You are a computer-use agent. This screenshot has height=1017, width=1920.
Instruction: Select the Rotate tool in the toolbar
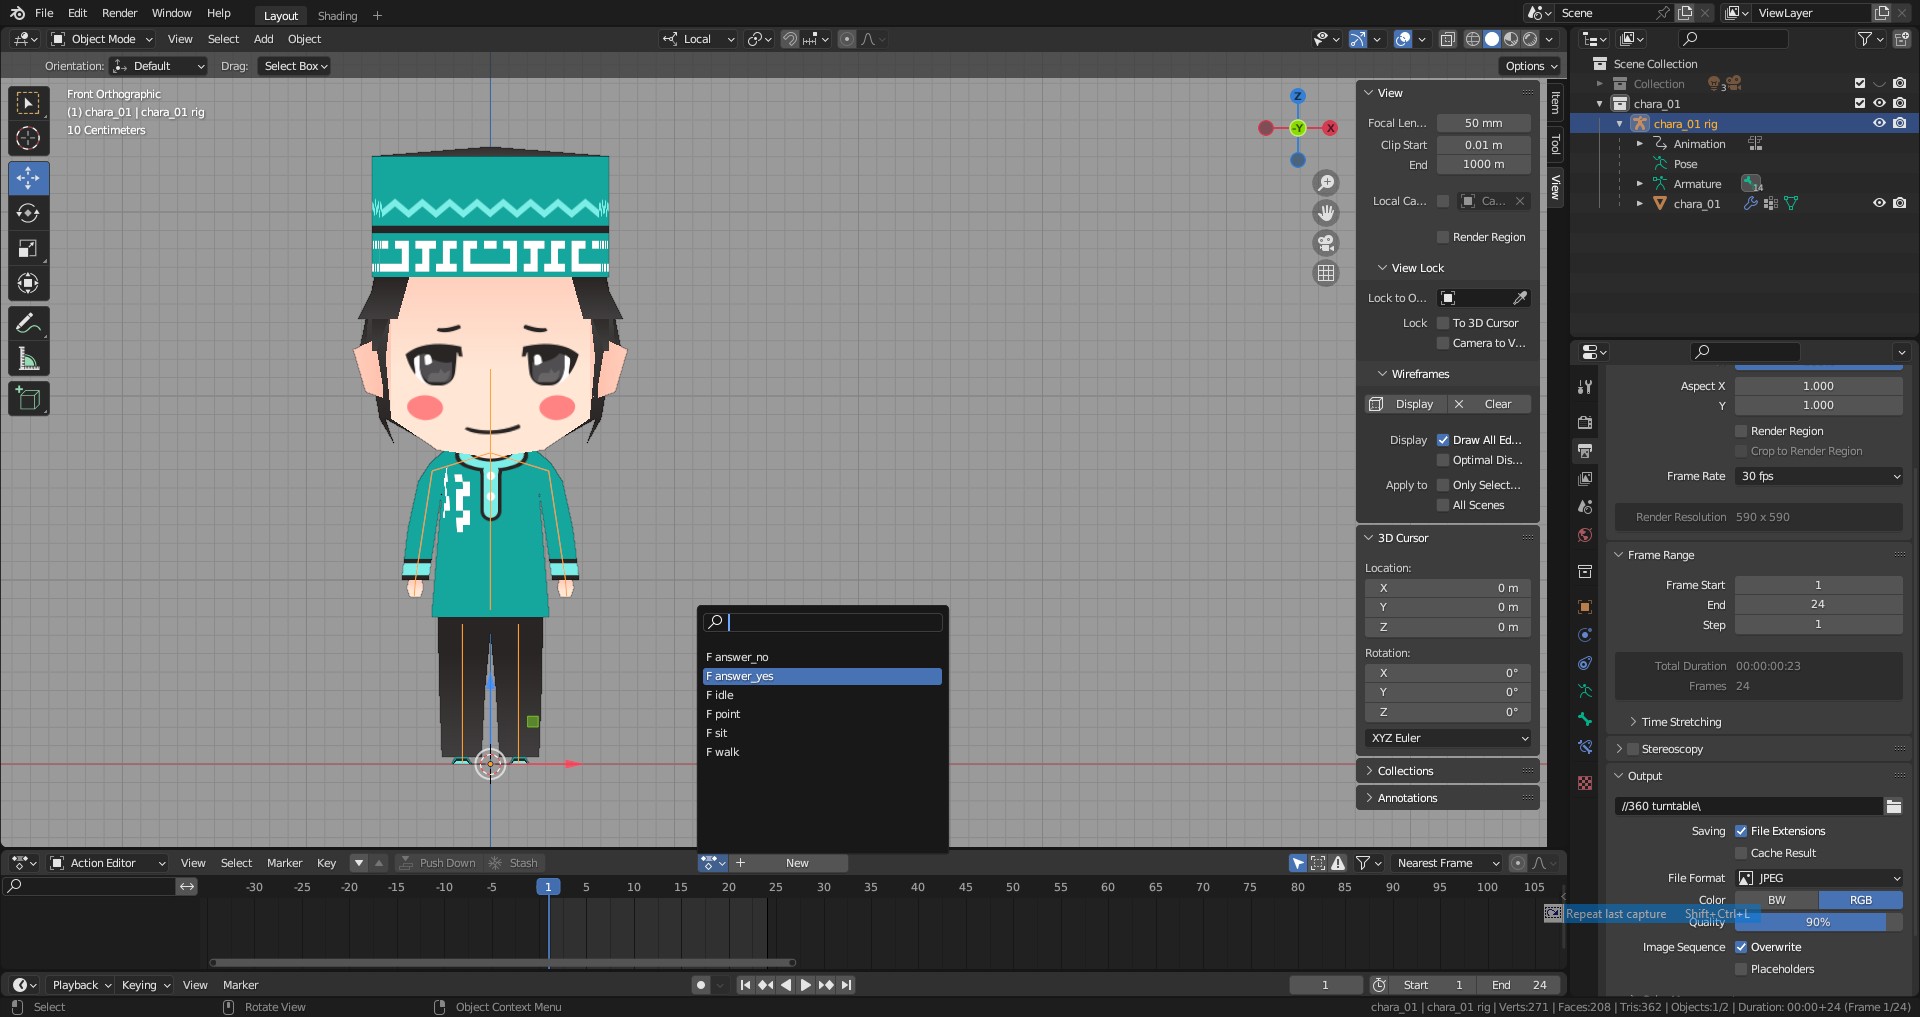coord(28,214)
